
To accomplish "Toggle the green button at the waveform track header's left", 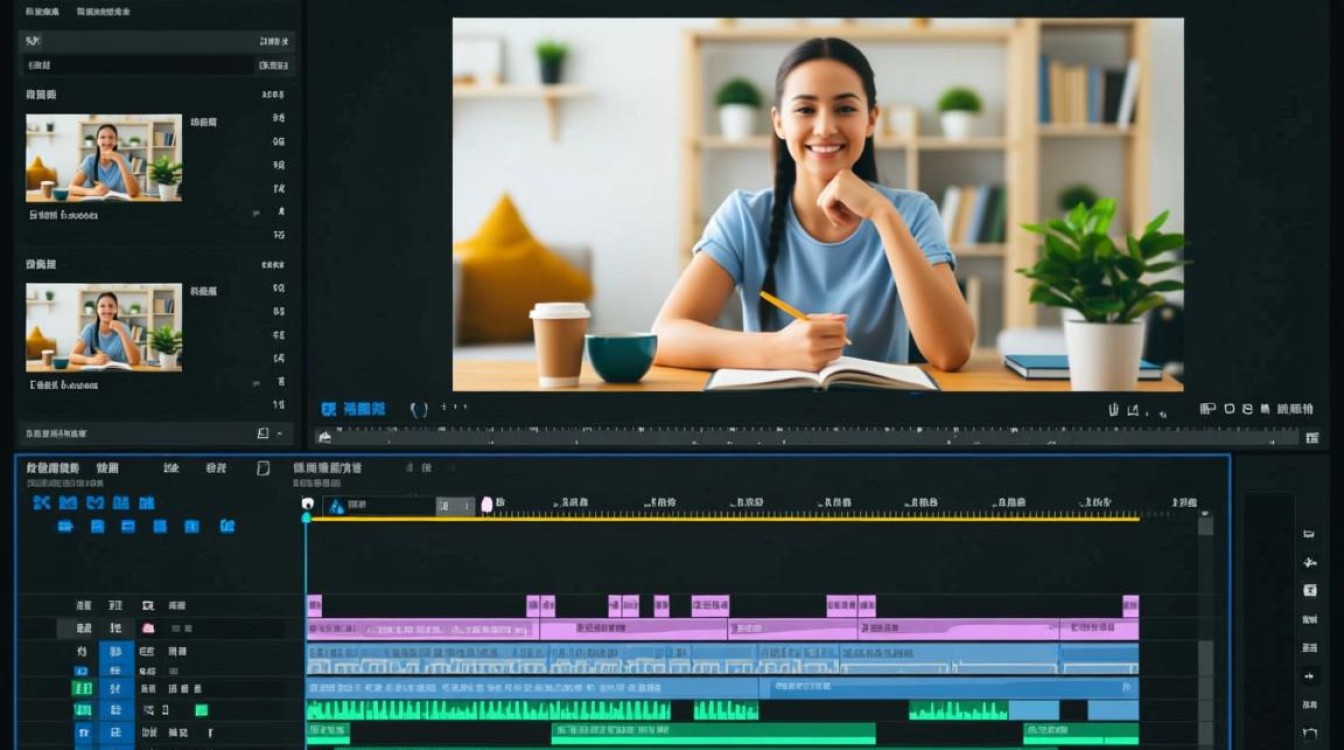I will (84, 710).
